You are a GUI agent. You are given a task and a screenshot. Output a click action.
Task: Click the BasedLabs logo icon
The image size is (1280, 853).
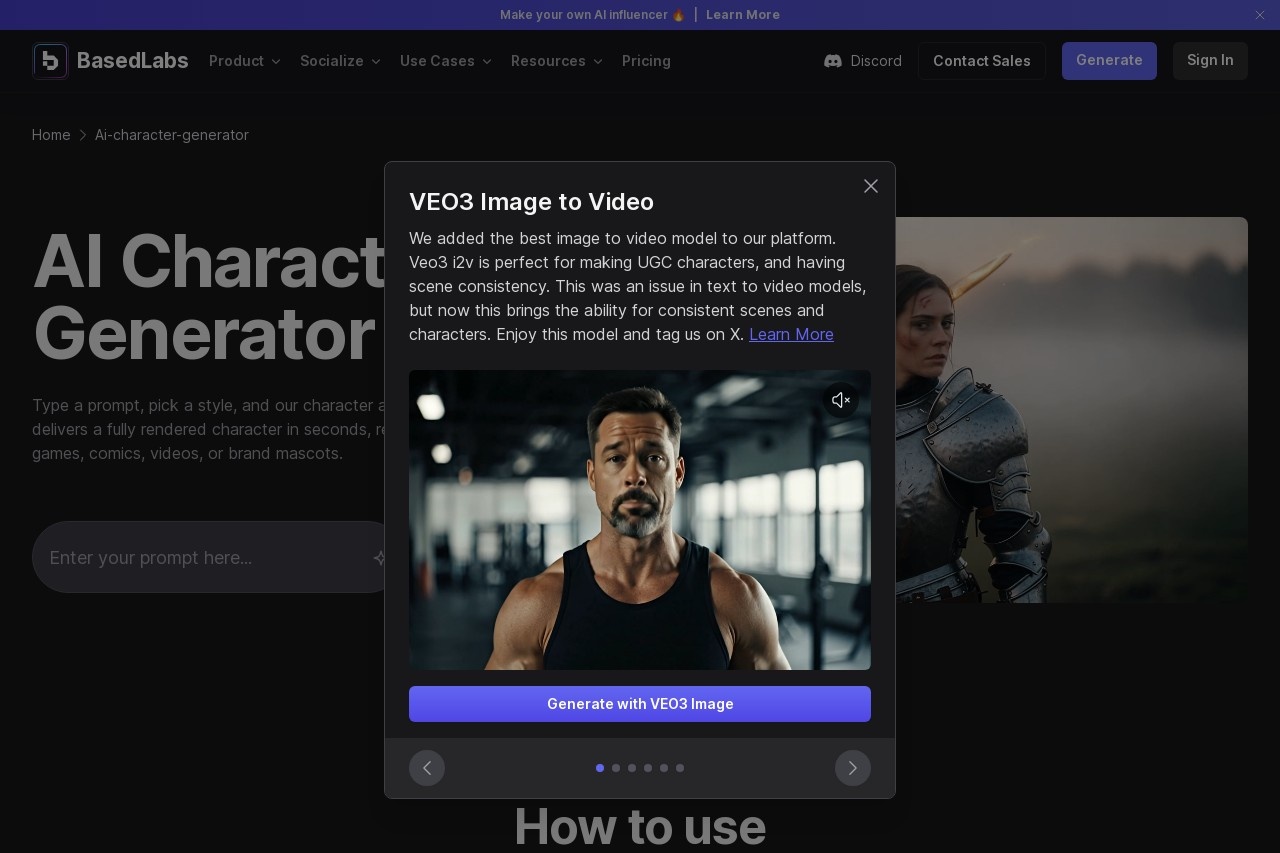coord(50,61)
